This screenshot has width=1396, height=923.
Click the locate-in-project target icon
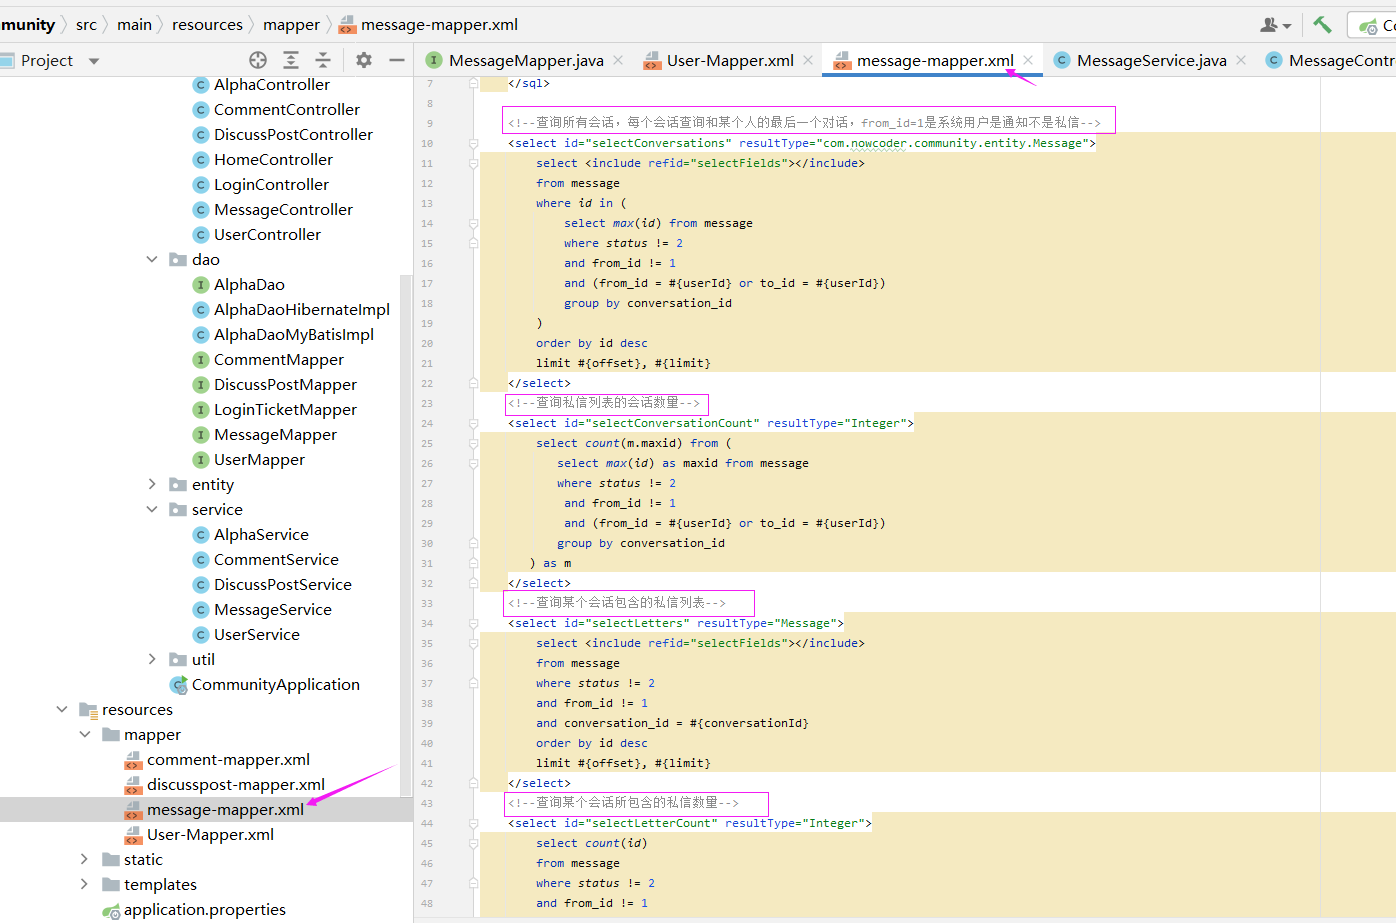258,60
